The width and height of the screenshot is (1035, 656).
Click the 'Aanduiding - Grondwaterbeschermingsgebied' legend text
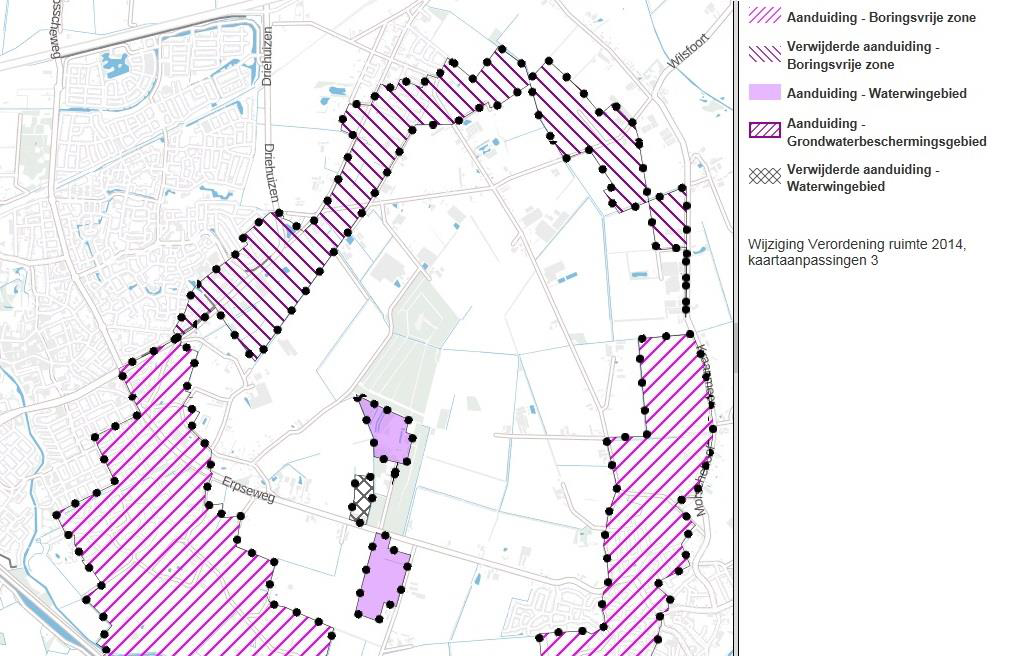coord(886,133)
